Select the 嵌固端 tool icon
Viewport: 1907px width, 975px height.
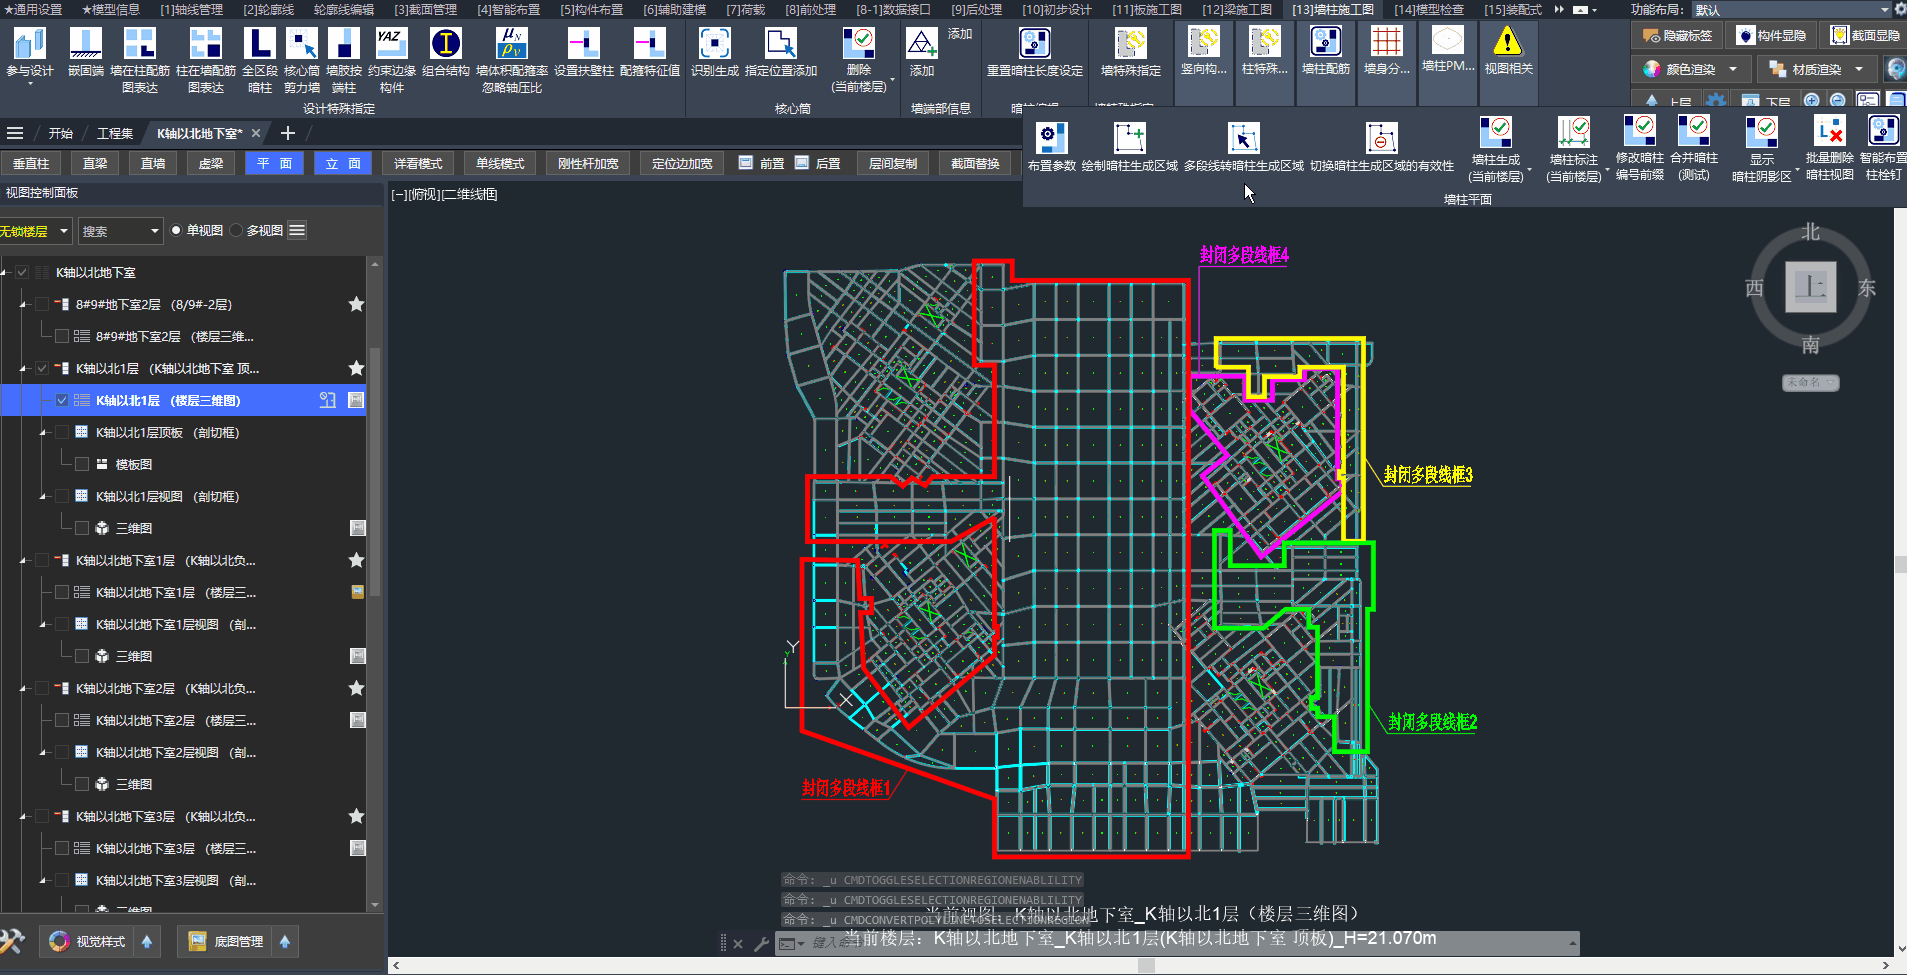click(x=85, y=44)
